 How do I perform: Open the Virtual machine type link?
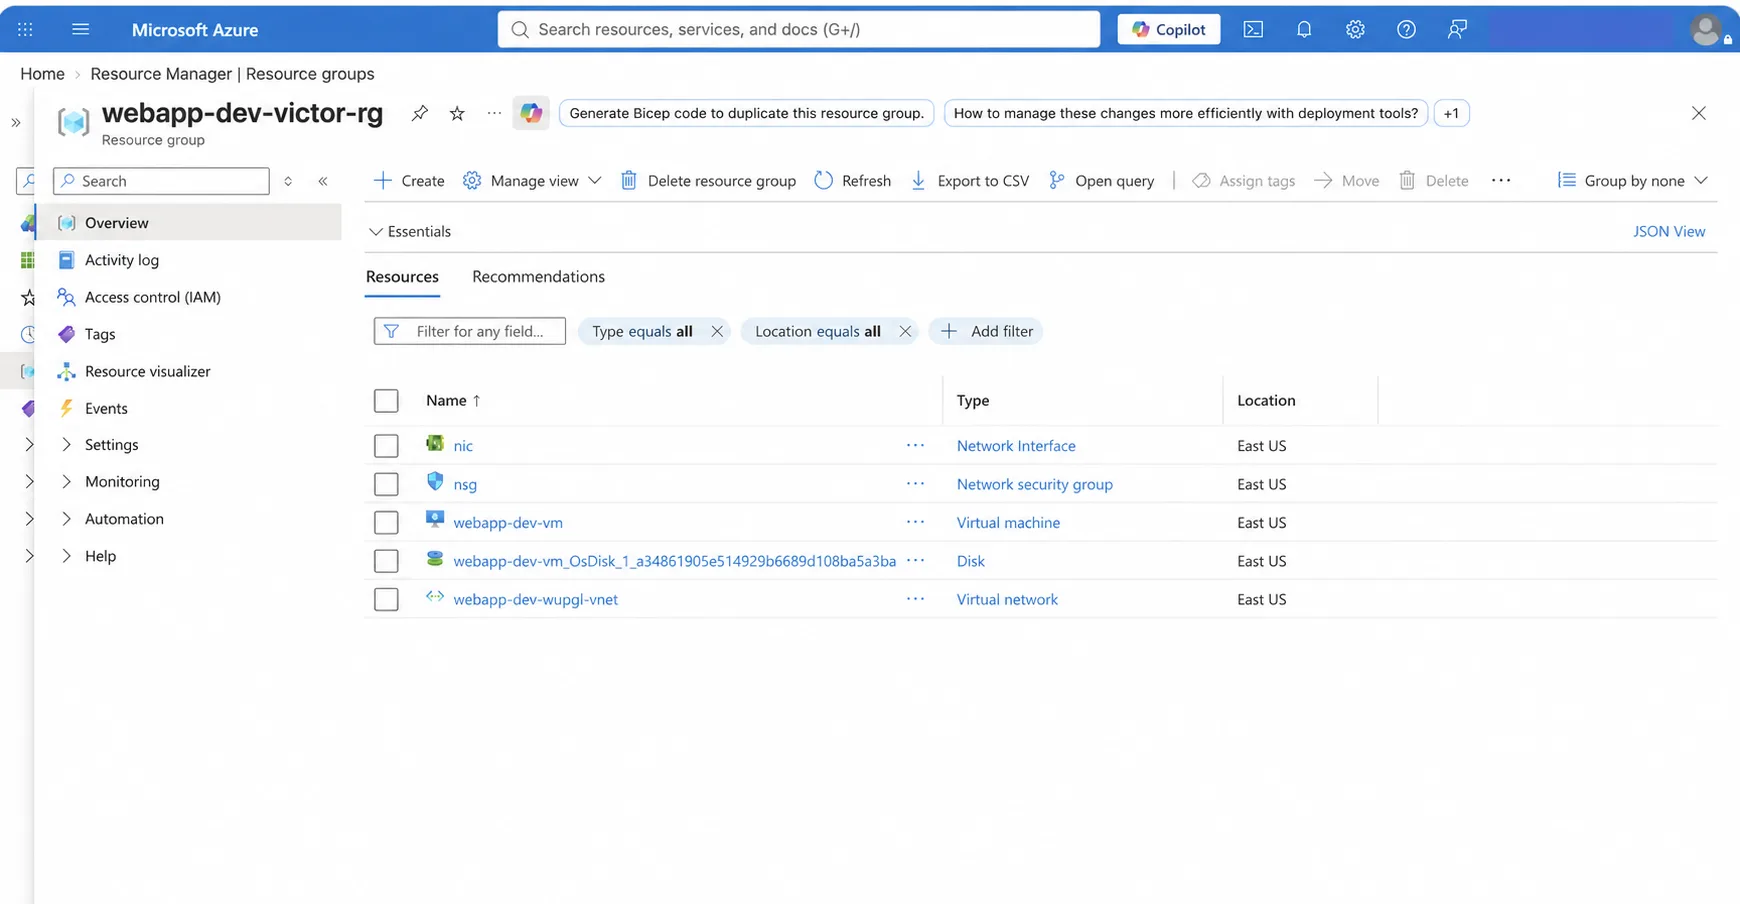pyautogui.click(x=1008, y=522)
